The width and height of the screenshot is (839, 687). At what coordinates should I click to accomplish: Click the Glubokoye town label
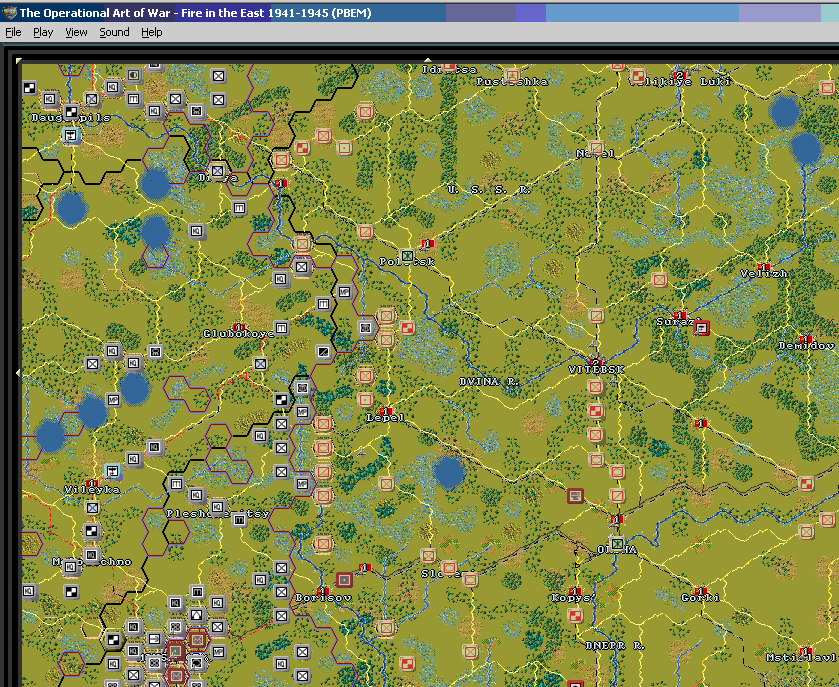pos(239,334)
